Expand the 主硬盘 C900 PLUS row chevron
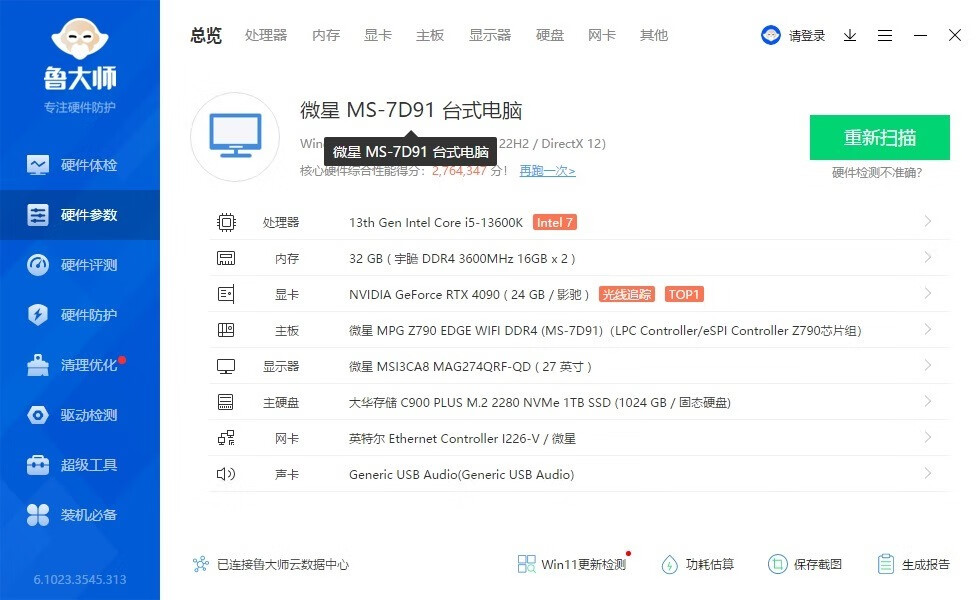This screenshot has height=600, width=980. [x=928, y=401]
